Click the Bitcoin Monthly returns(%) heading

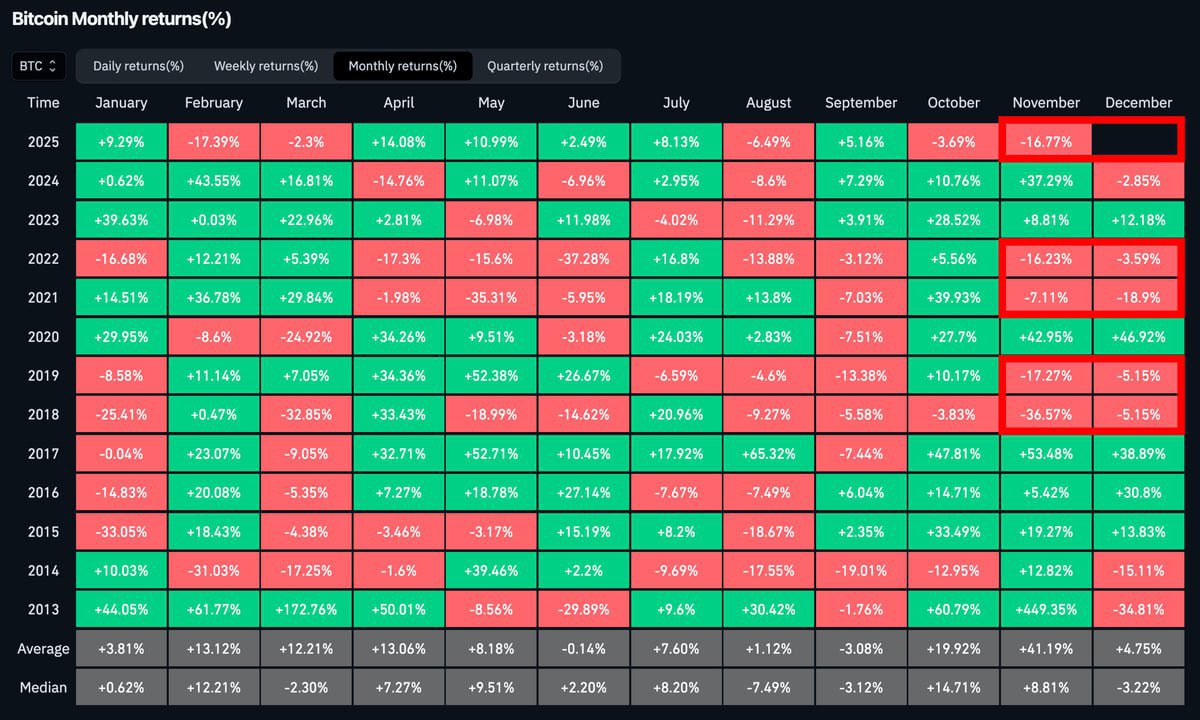[122, 19]
